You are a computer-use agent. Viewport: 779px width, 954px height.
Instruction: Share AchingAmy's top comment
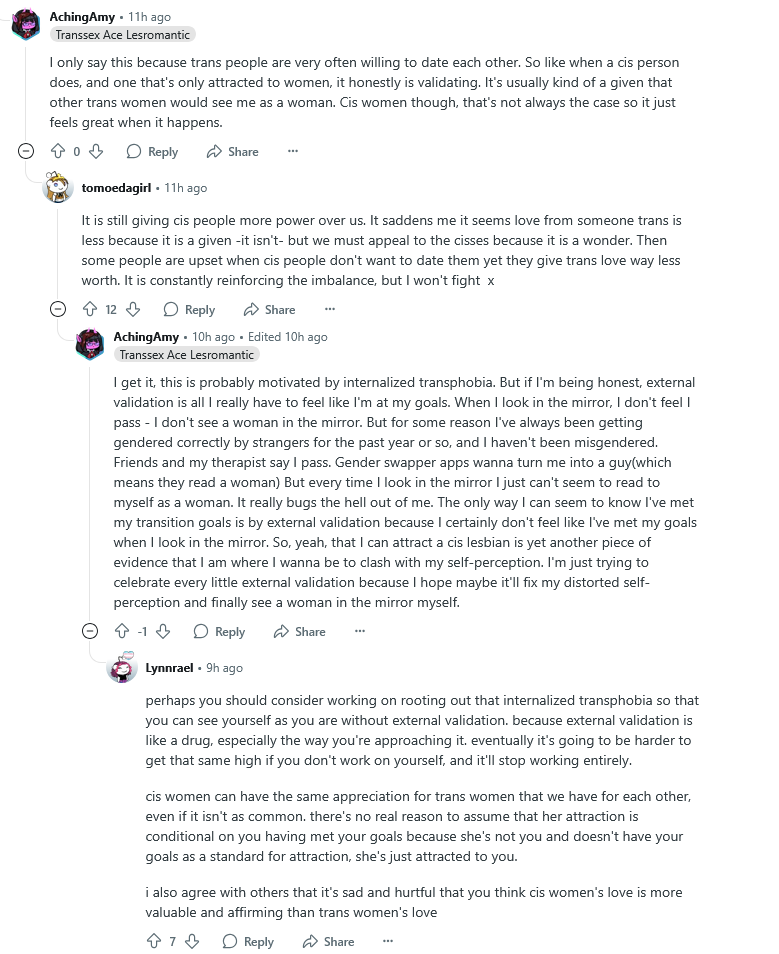[x=232, y=152]
